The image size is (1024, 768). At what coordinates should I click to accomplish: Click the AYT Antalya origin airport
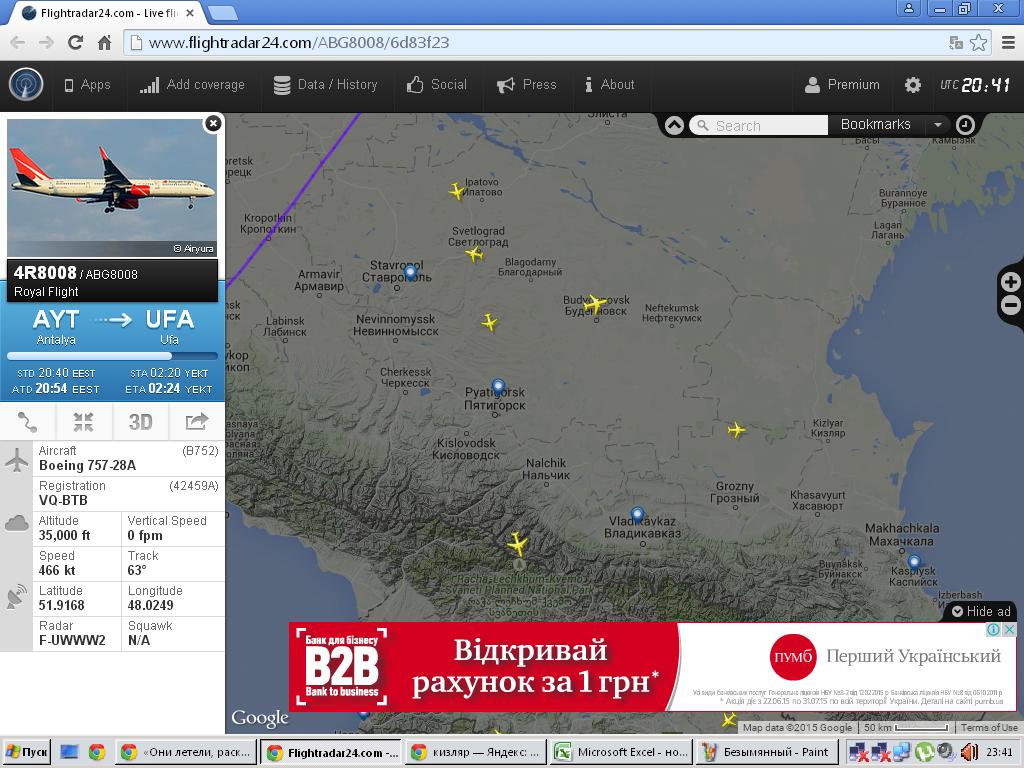coord(56,327)
